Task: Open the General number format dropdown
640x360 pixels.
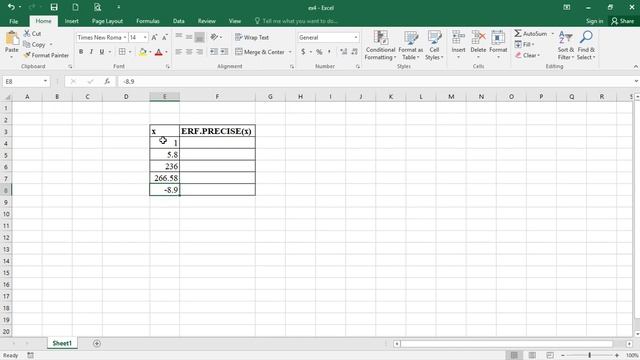Action: pyautogui.click(x=356, y=37)
